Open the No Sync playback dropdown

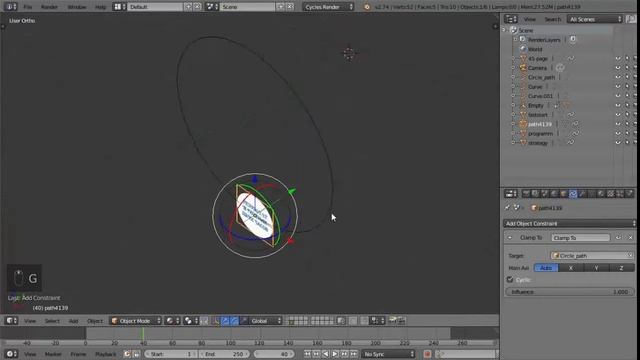coord(388,354)
